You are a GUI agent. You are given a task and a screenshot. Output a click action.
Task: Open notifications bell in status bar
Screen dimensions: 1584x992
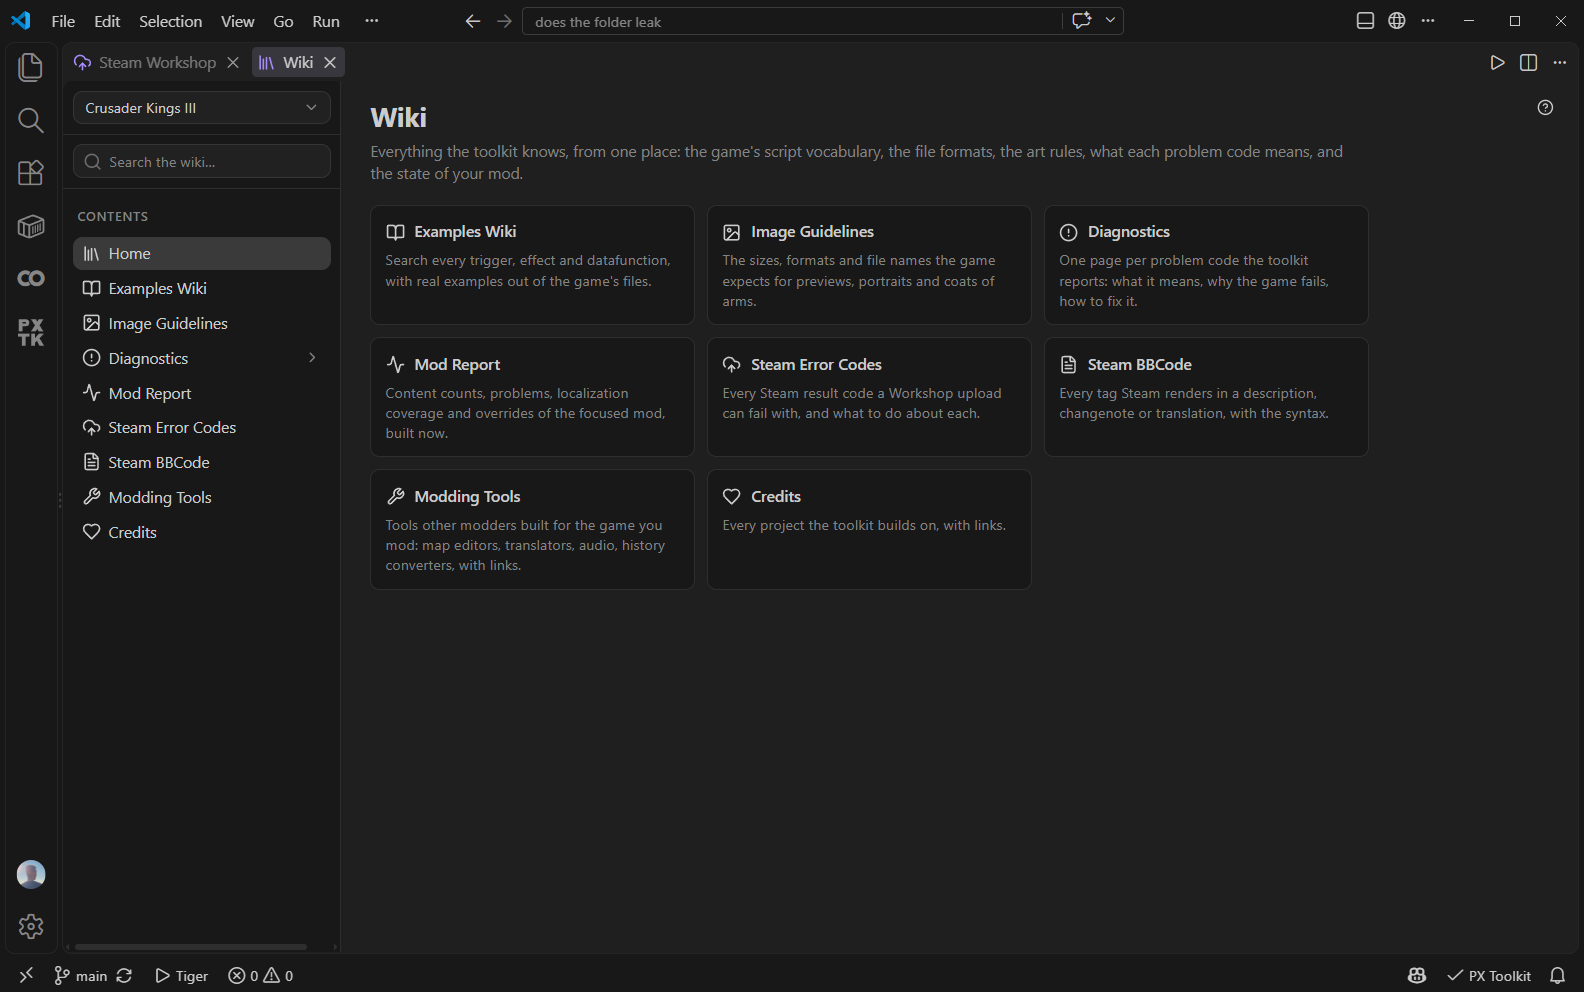(1557, 975)
